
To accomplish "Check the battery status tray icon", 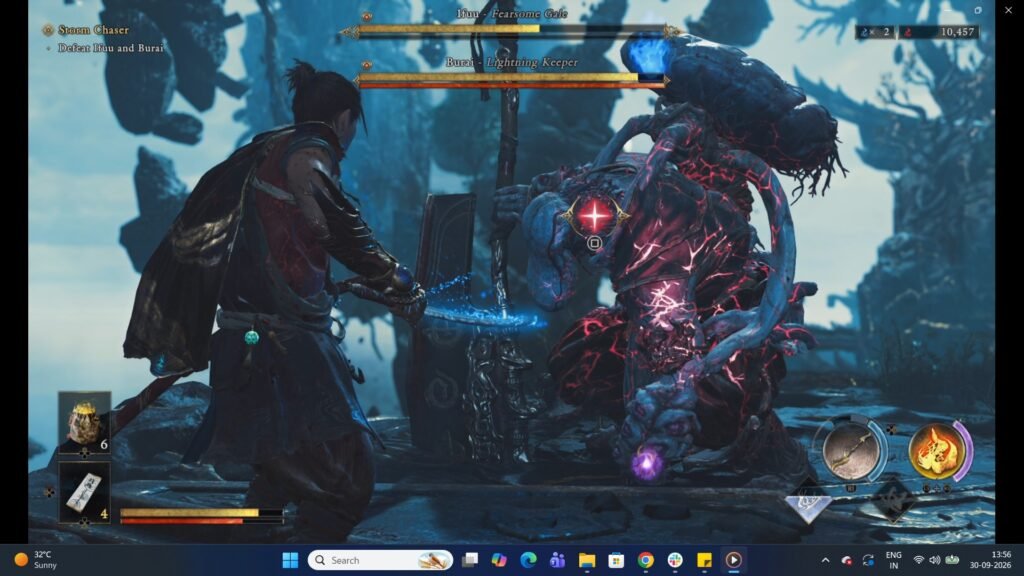I will [x=952, y=560].
